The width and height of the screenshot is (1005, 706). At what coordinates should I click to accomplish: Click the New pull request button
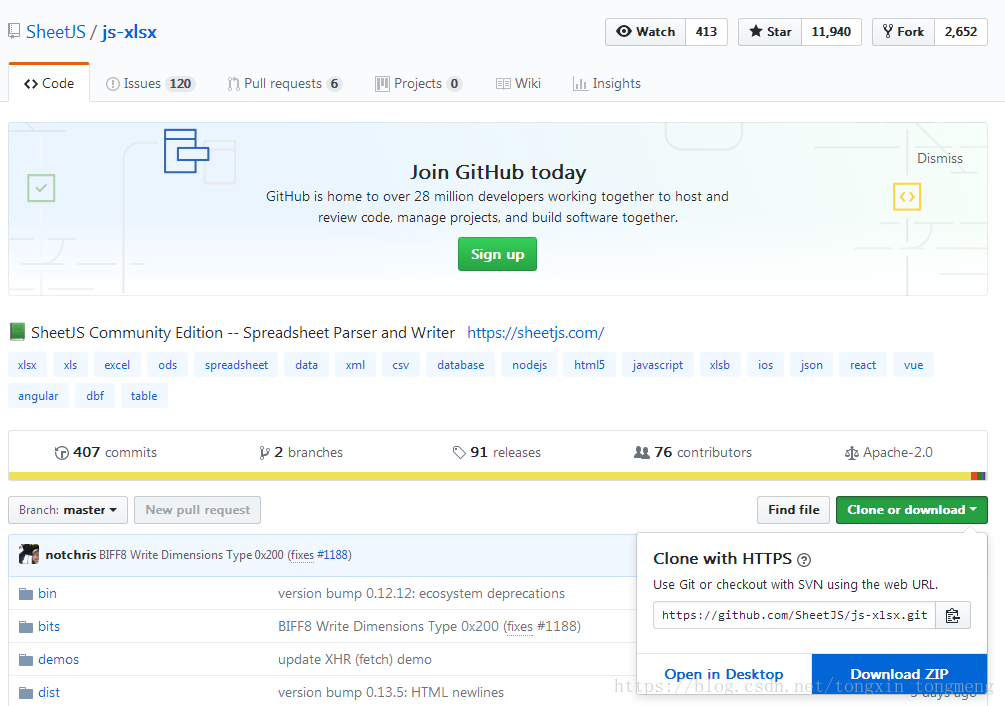tap(197, 510)
